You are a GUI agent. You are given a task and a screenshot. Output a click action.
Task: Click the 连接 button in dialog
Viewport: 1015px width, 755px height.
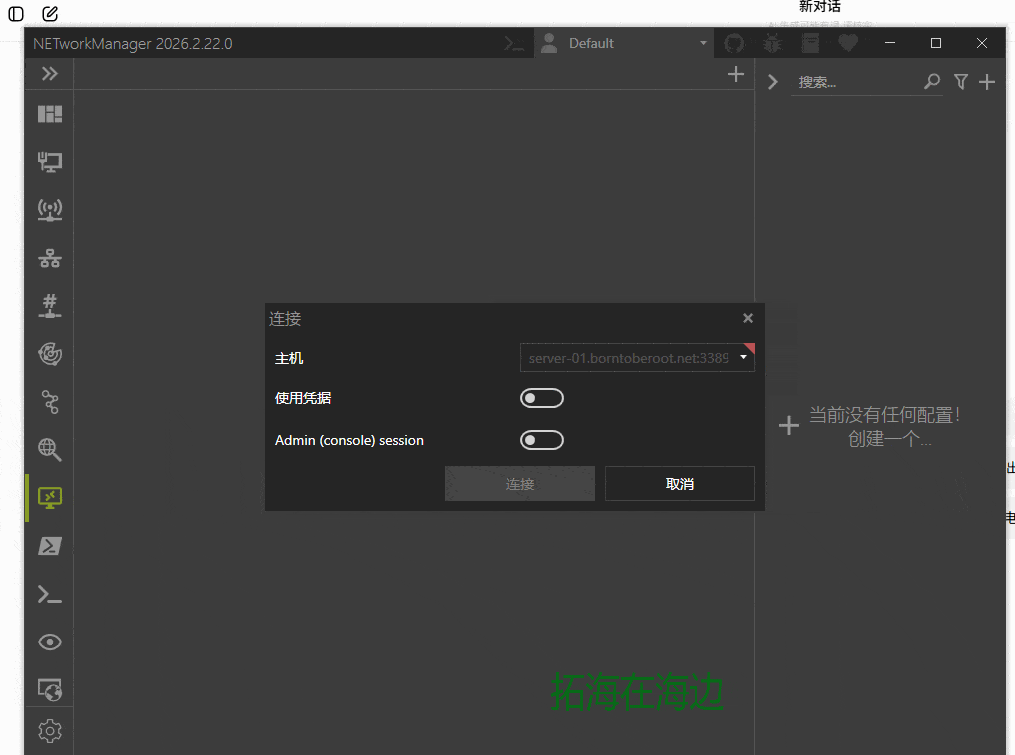tap(520, 484)
